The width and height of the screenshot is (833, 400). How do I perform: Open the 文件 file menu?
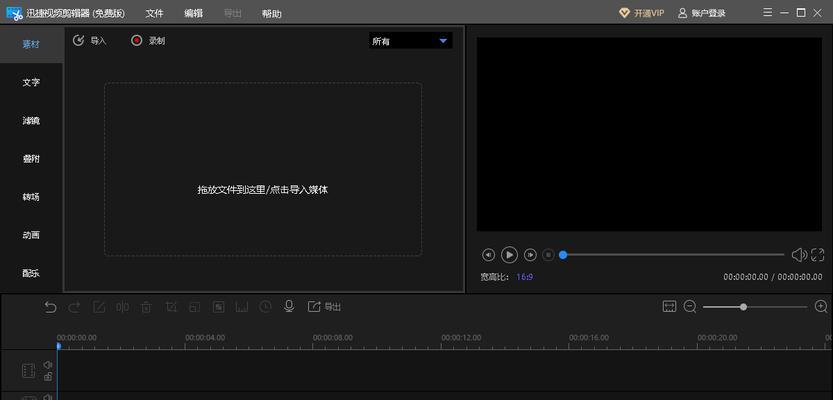click(155, 13)
